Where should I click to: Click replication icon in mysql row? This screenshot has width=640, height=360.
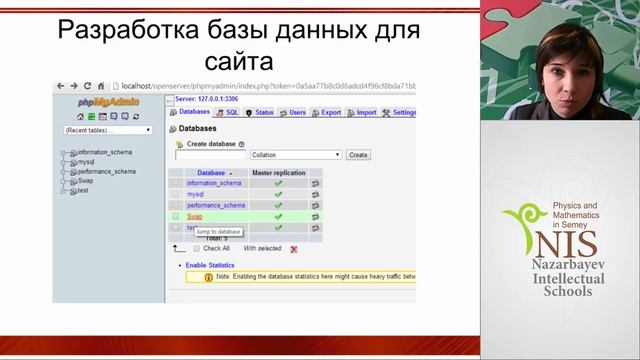[316, 195]
